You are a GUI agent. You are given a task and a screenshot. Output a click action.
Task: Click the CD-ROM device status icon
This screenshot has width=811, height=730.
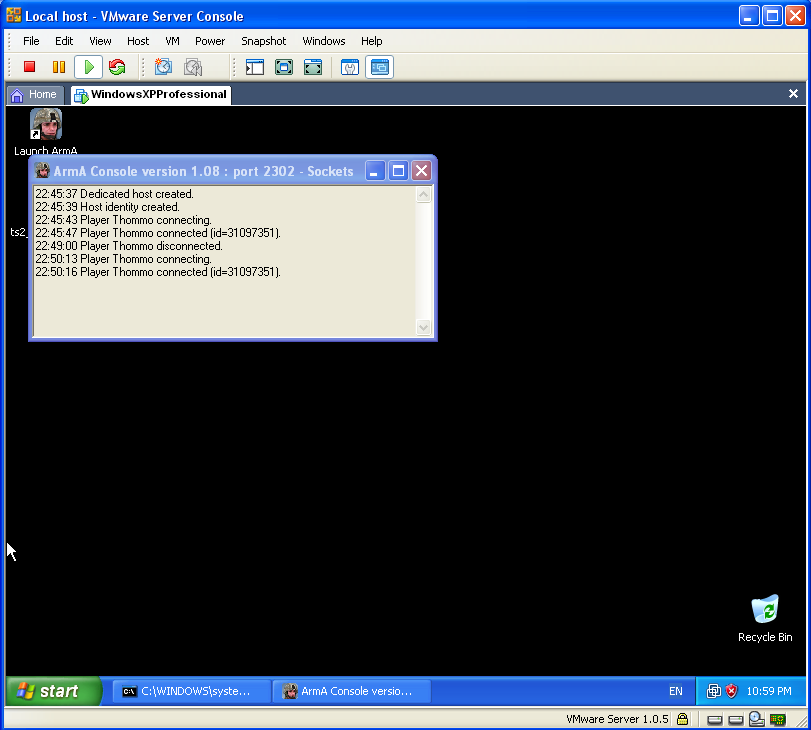[x=756, y=719]
